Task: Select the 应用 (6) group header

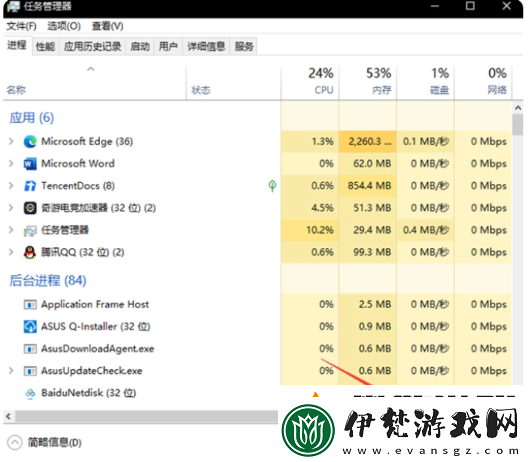Action: [x=32, y=118]
